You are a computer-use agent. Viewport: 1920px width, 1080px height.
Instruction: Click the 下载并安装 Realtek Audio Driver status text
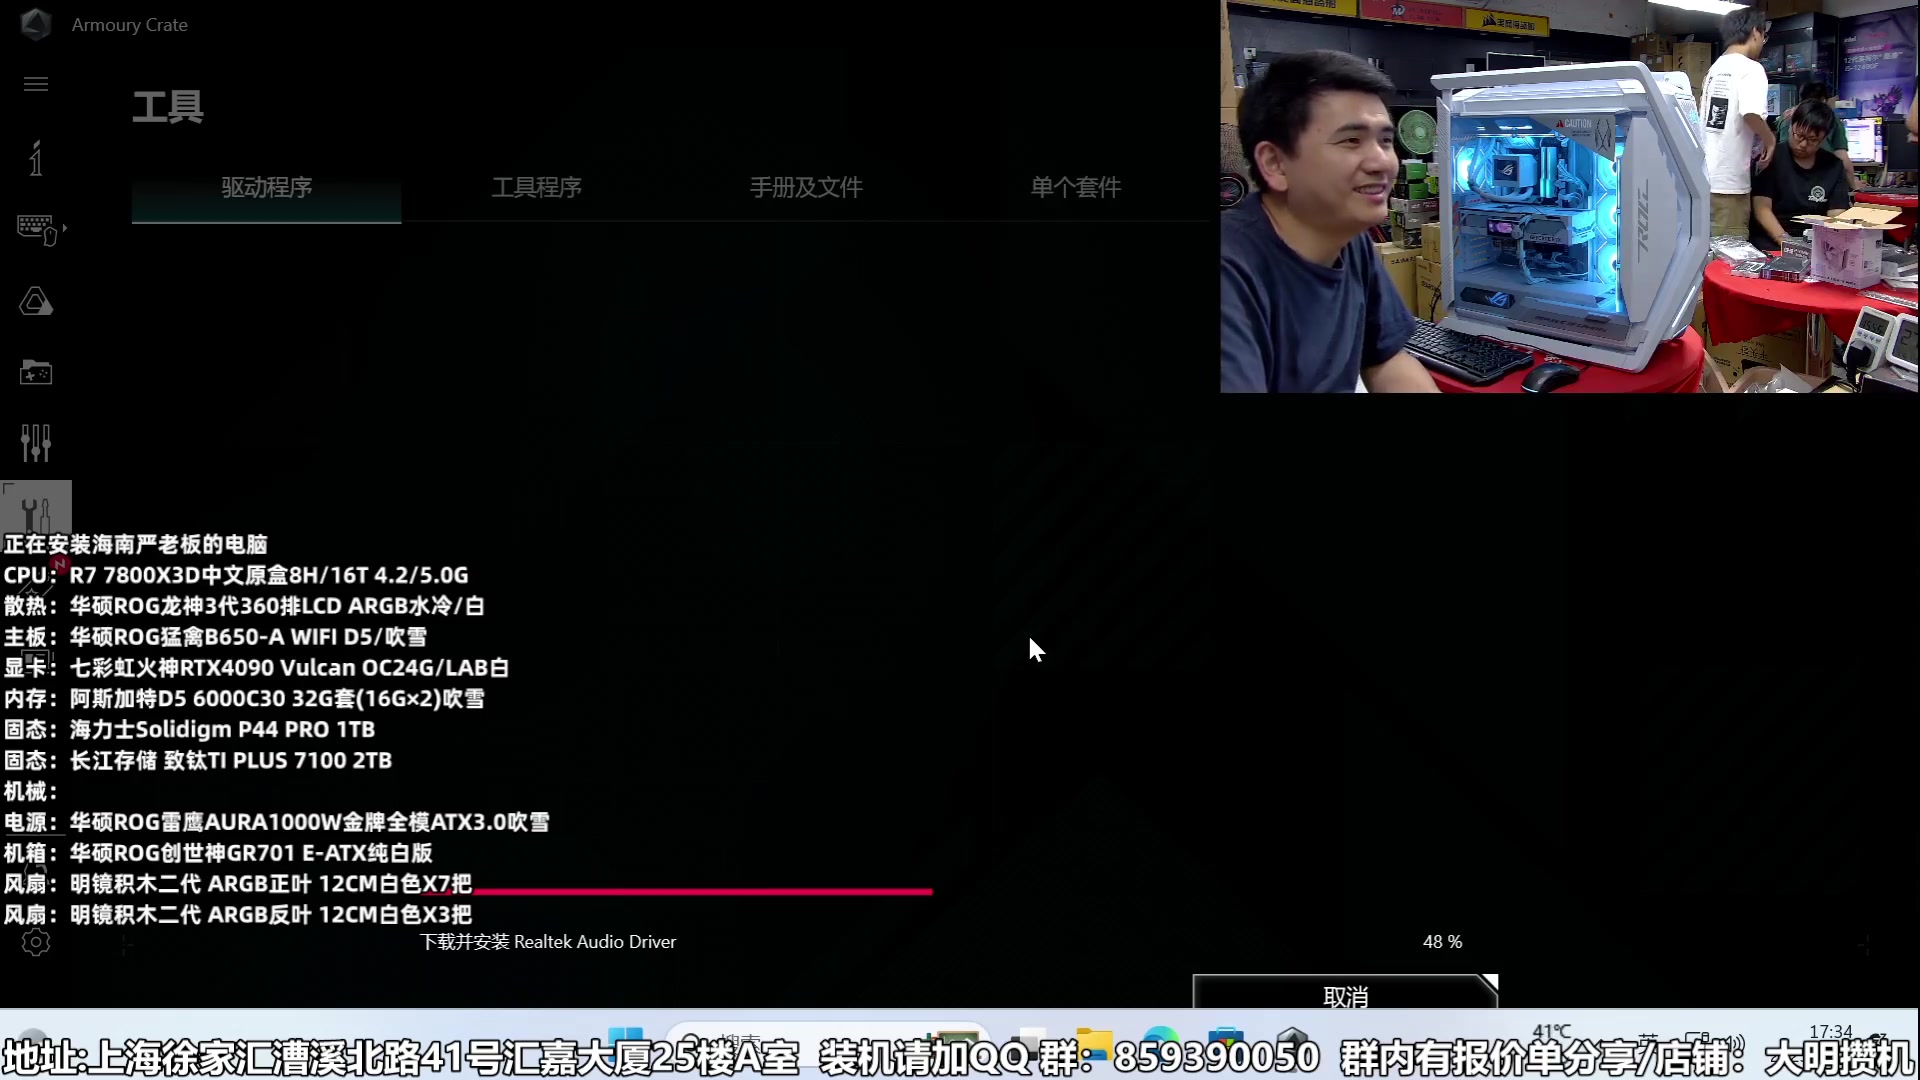point(548,942)
